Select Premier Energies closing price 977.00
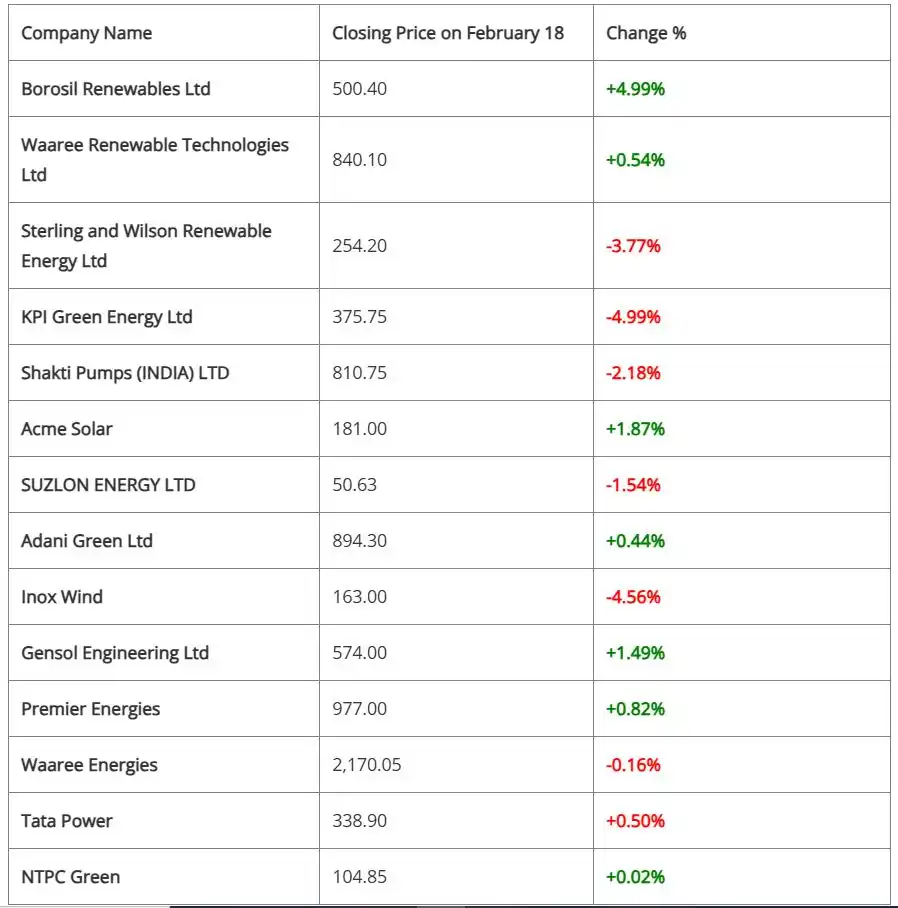Screen dimensions: 898x908 (x=360, y=709)
